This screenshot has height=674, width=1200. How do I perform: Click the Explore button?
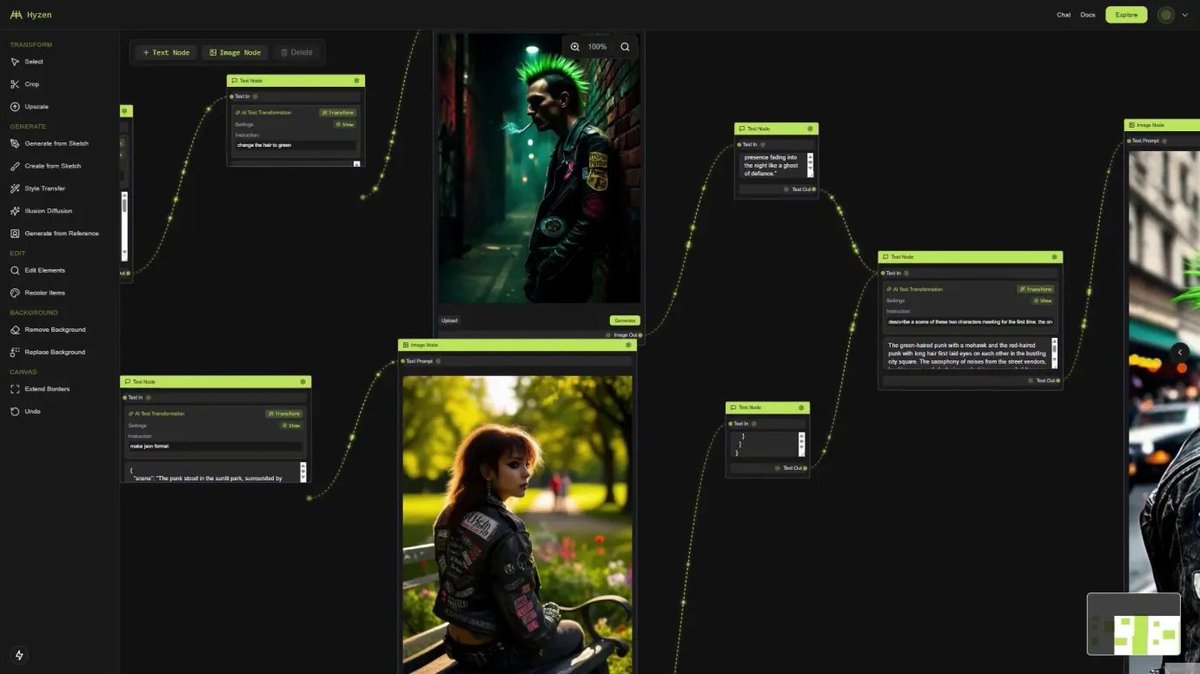click(x=1126, y=15)
